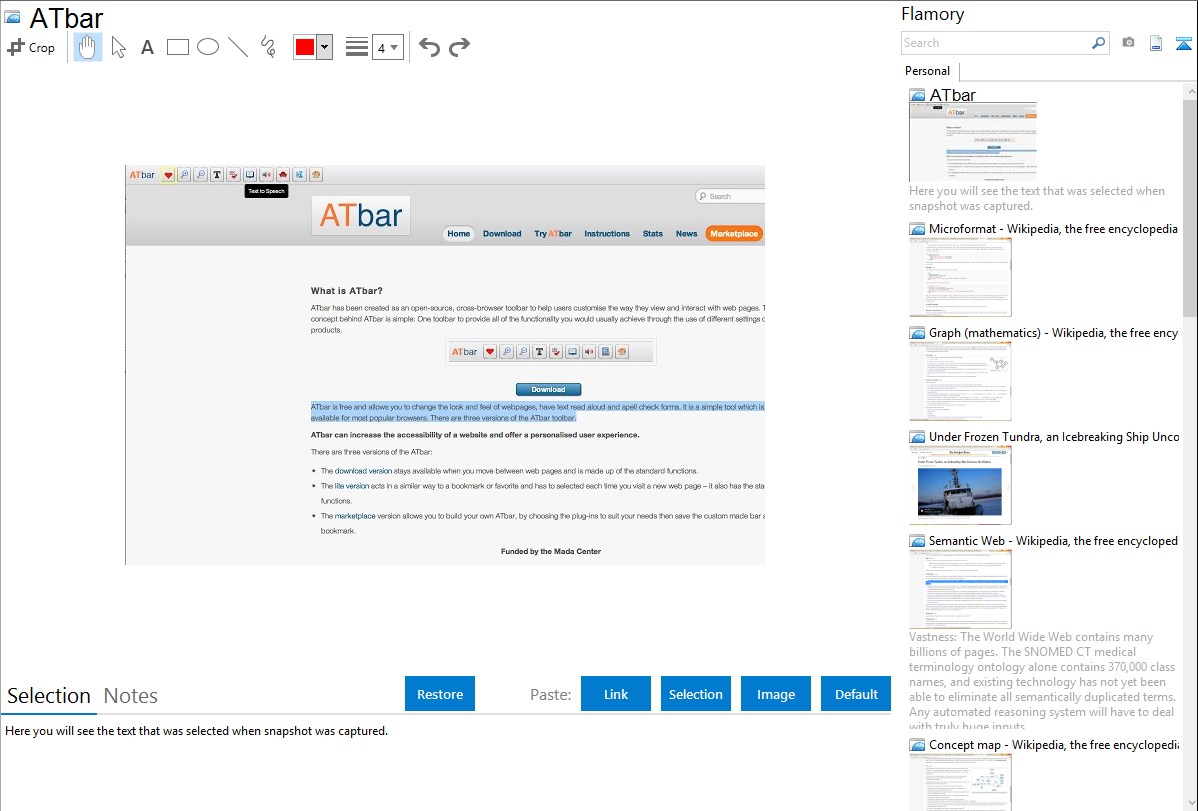Open the Under Frozen Tundra snapshot thumbnail
Screen dimensions: 1198x811
point(960,485)
